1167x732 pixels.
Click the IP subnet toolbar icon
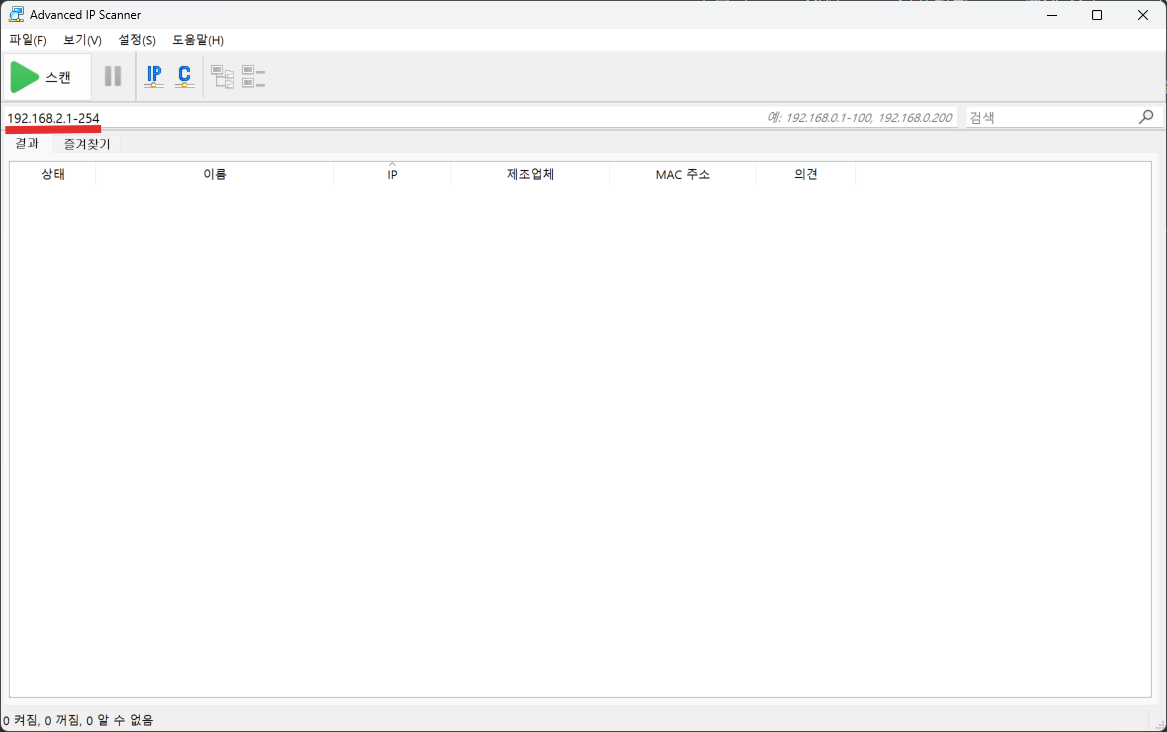[154, 76]
